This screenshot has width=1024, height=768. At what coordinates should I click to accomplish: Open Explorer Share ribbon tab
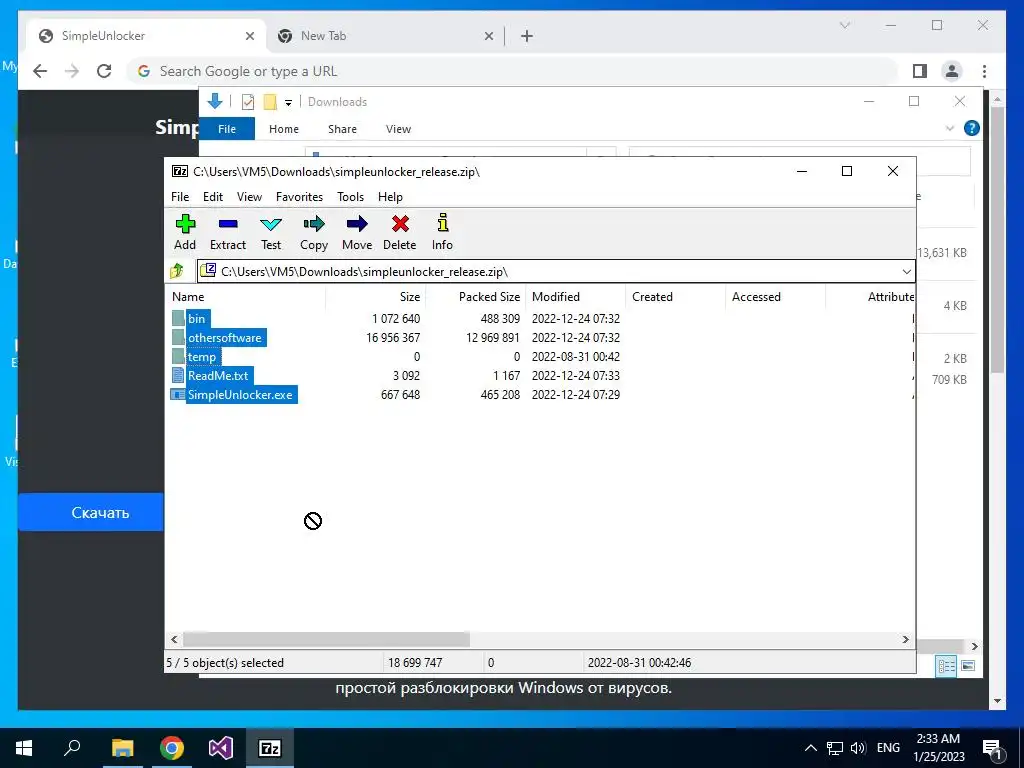(342, 129)
